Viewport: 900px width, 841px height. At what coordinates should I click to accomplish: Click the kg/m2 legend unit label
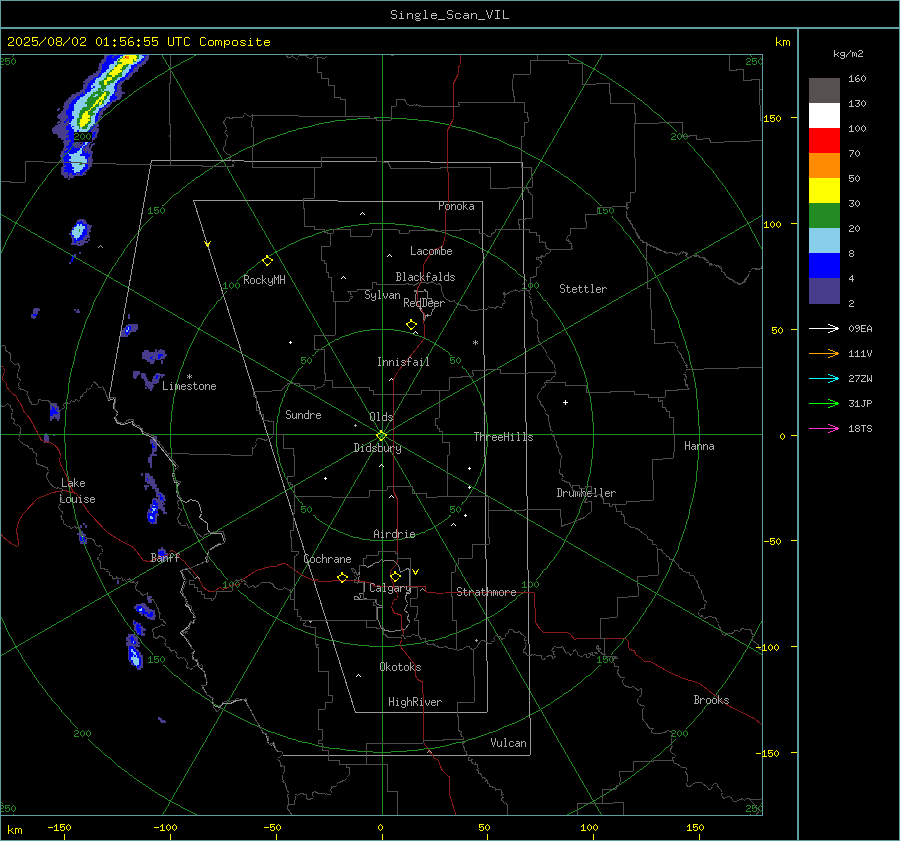tap(848, 54)
